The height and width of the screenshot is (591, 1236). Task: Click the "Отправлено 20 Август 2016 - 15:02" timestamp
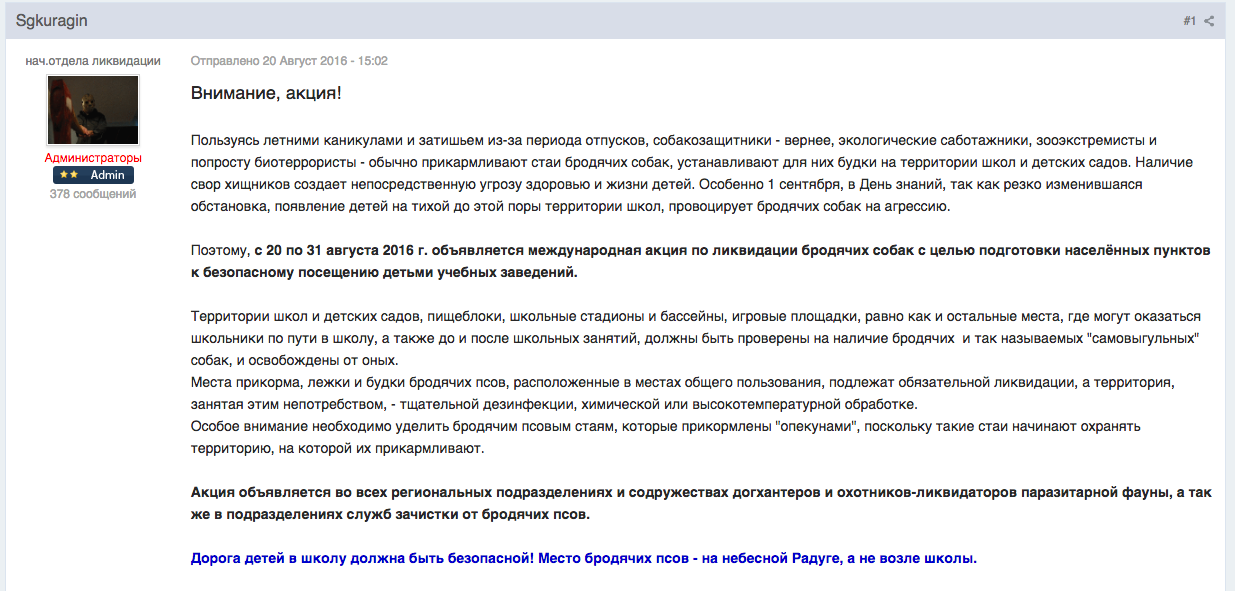point(289,61)
